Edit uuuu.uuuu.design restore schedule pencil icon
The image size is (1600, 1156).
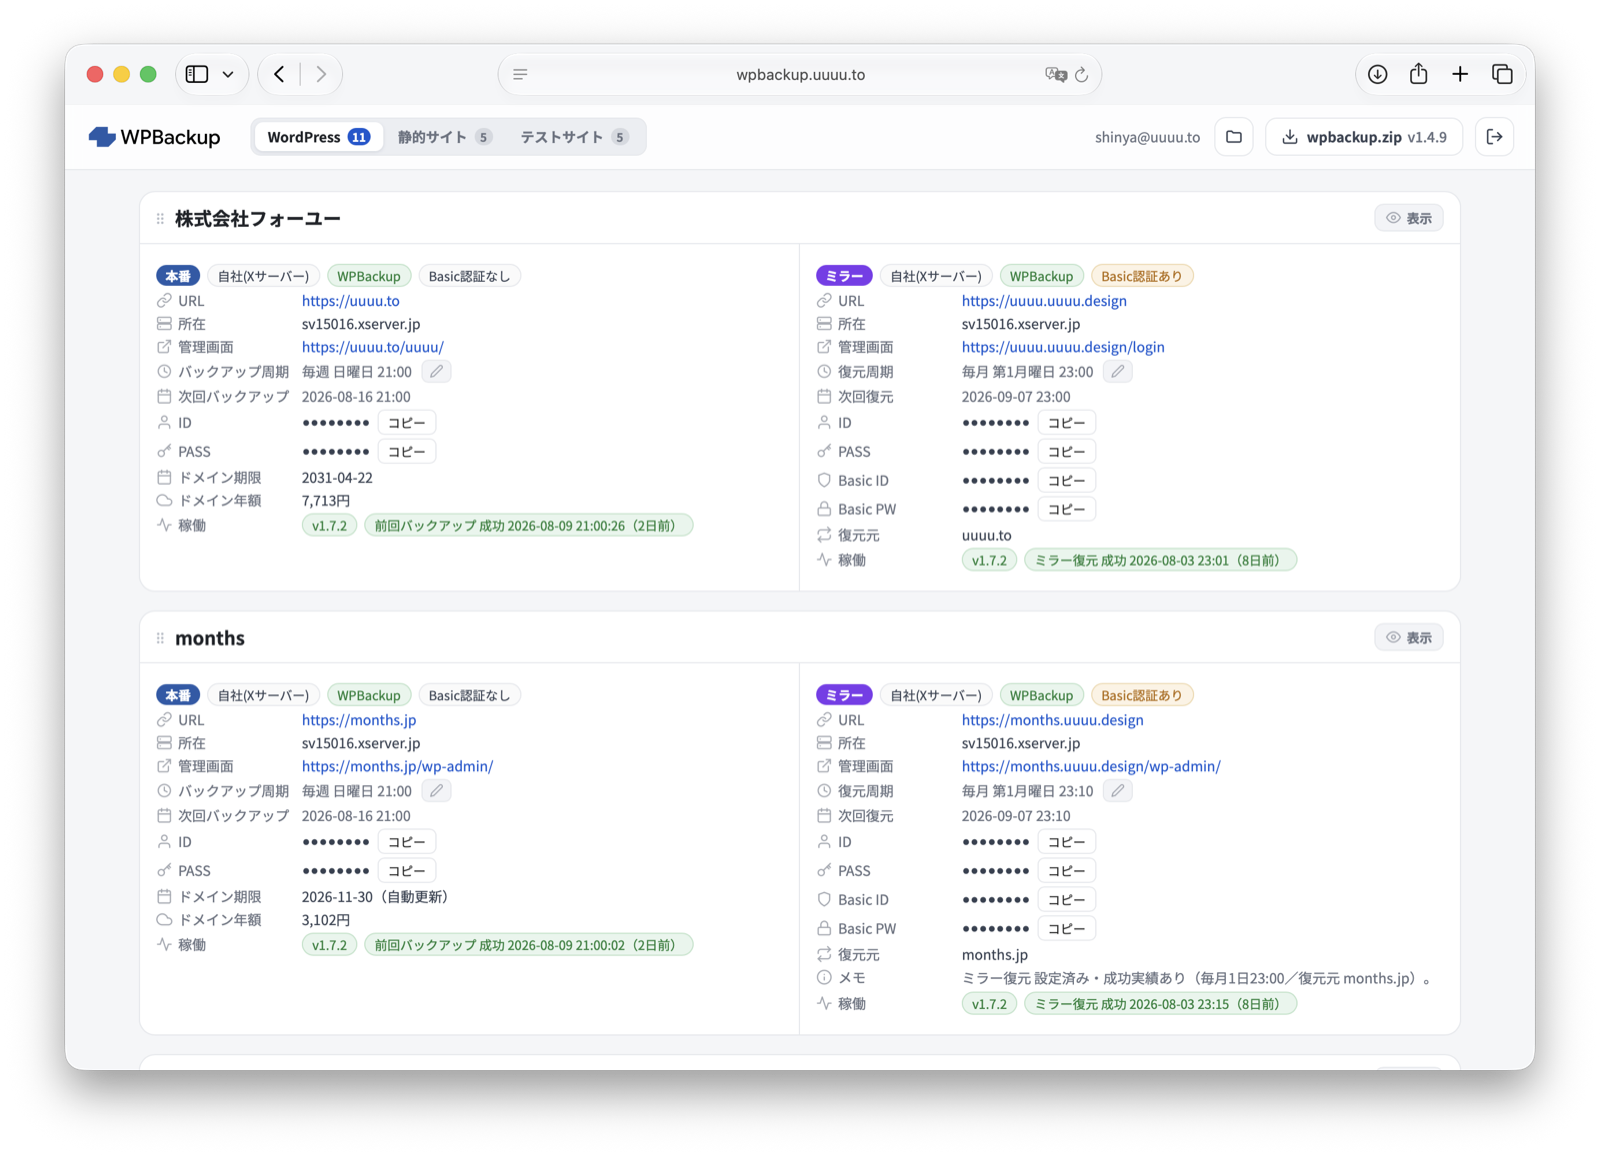click(x=1118, y=371)
